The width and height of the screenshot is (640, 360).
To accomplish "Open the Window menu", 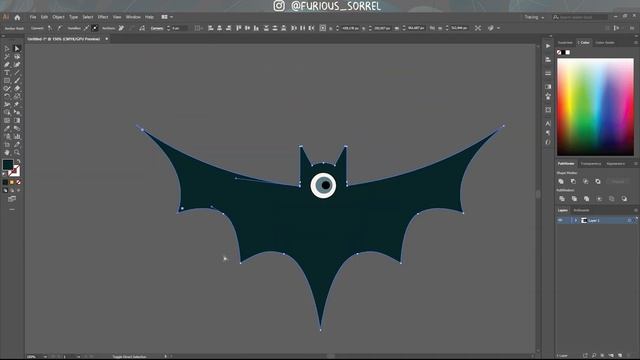I will 133,17.
